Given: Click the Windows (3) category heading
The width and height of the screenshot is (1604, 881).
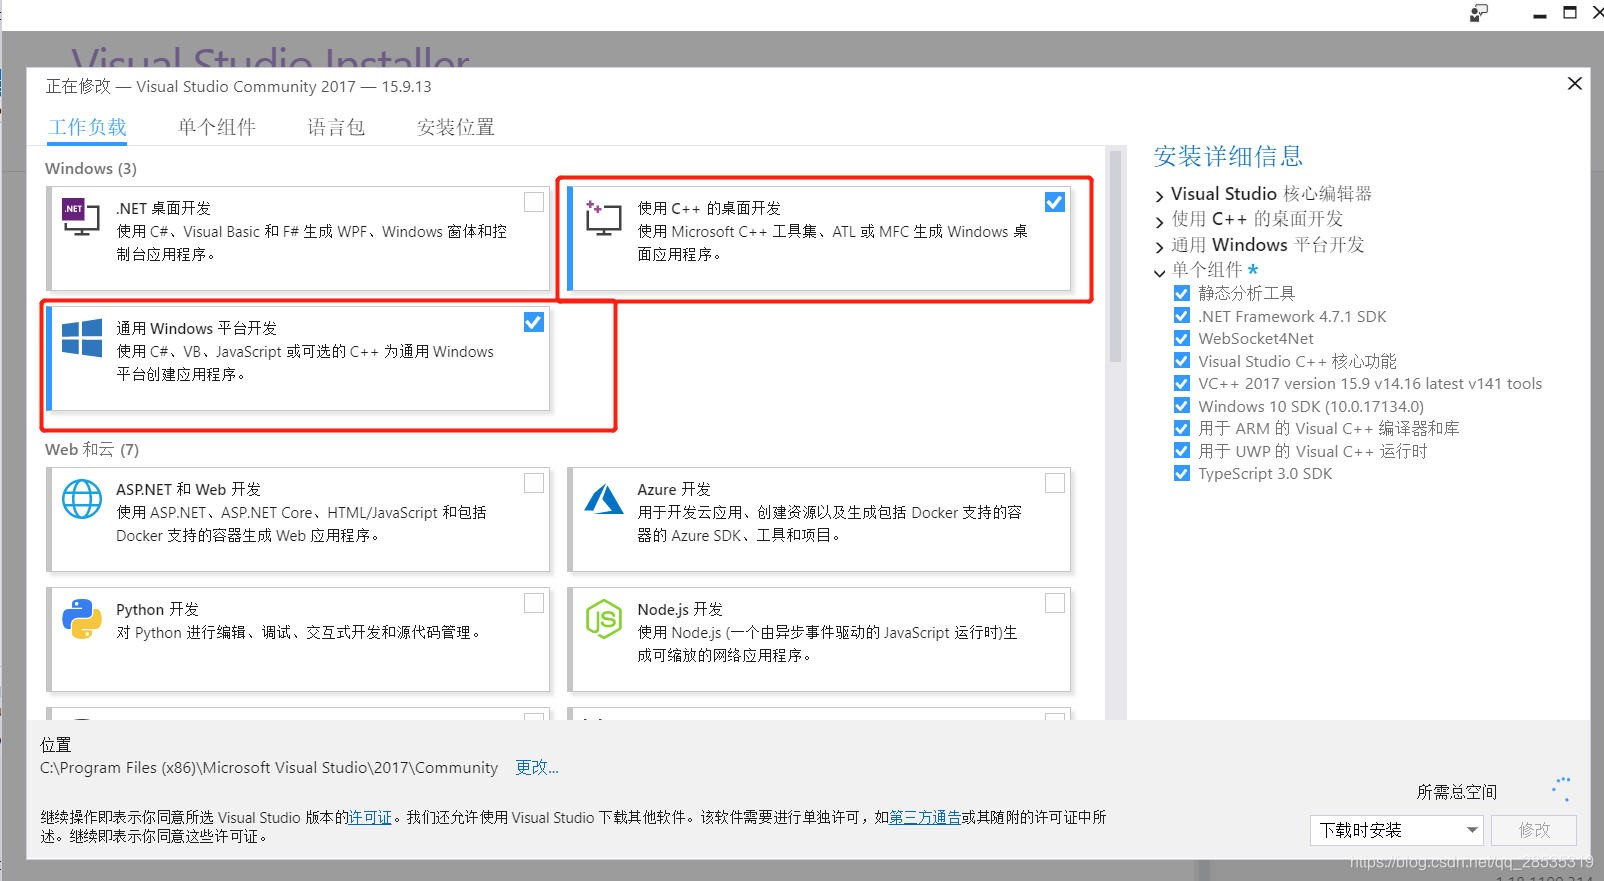Looking at the screenshot, I should click(x=91, y=168).
